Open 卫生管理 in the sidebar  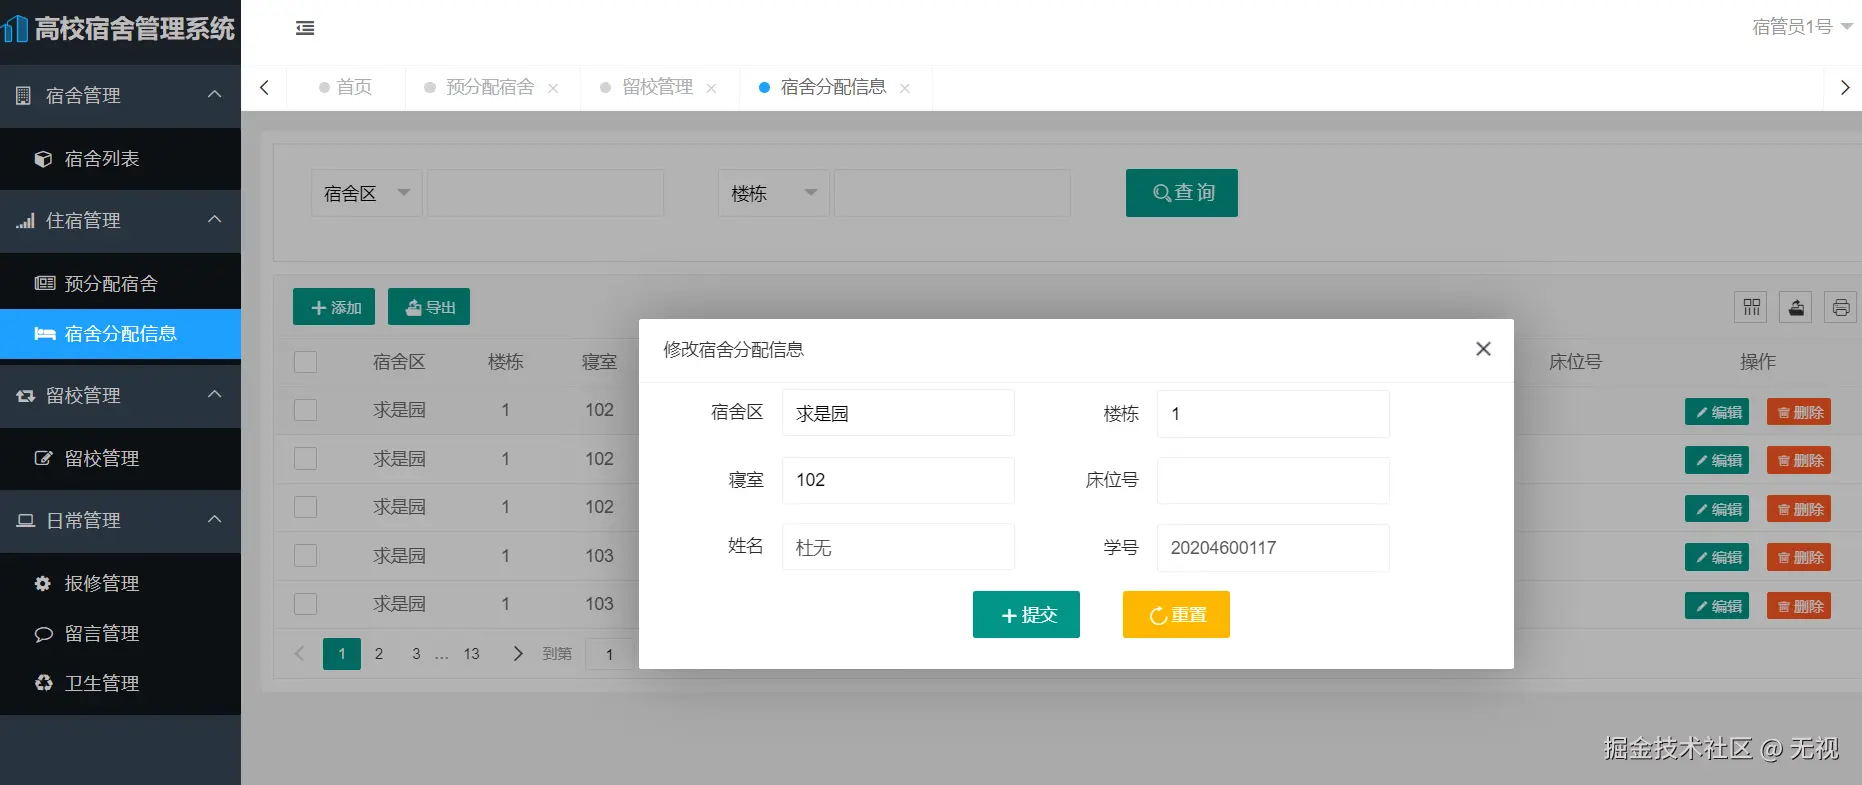pyautogui.click(x=120, y=684)
